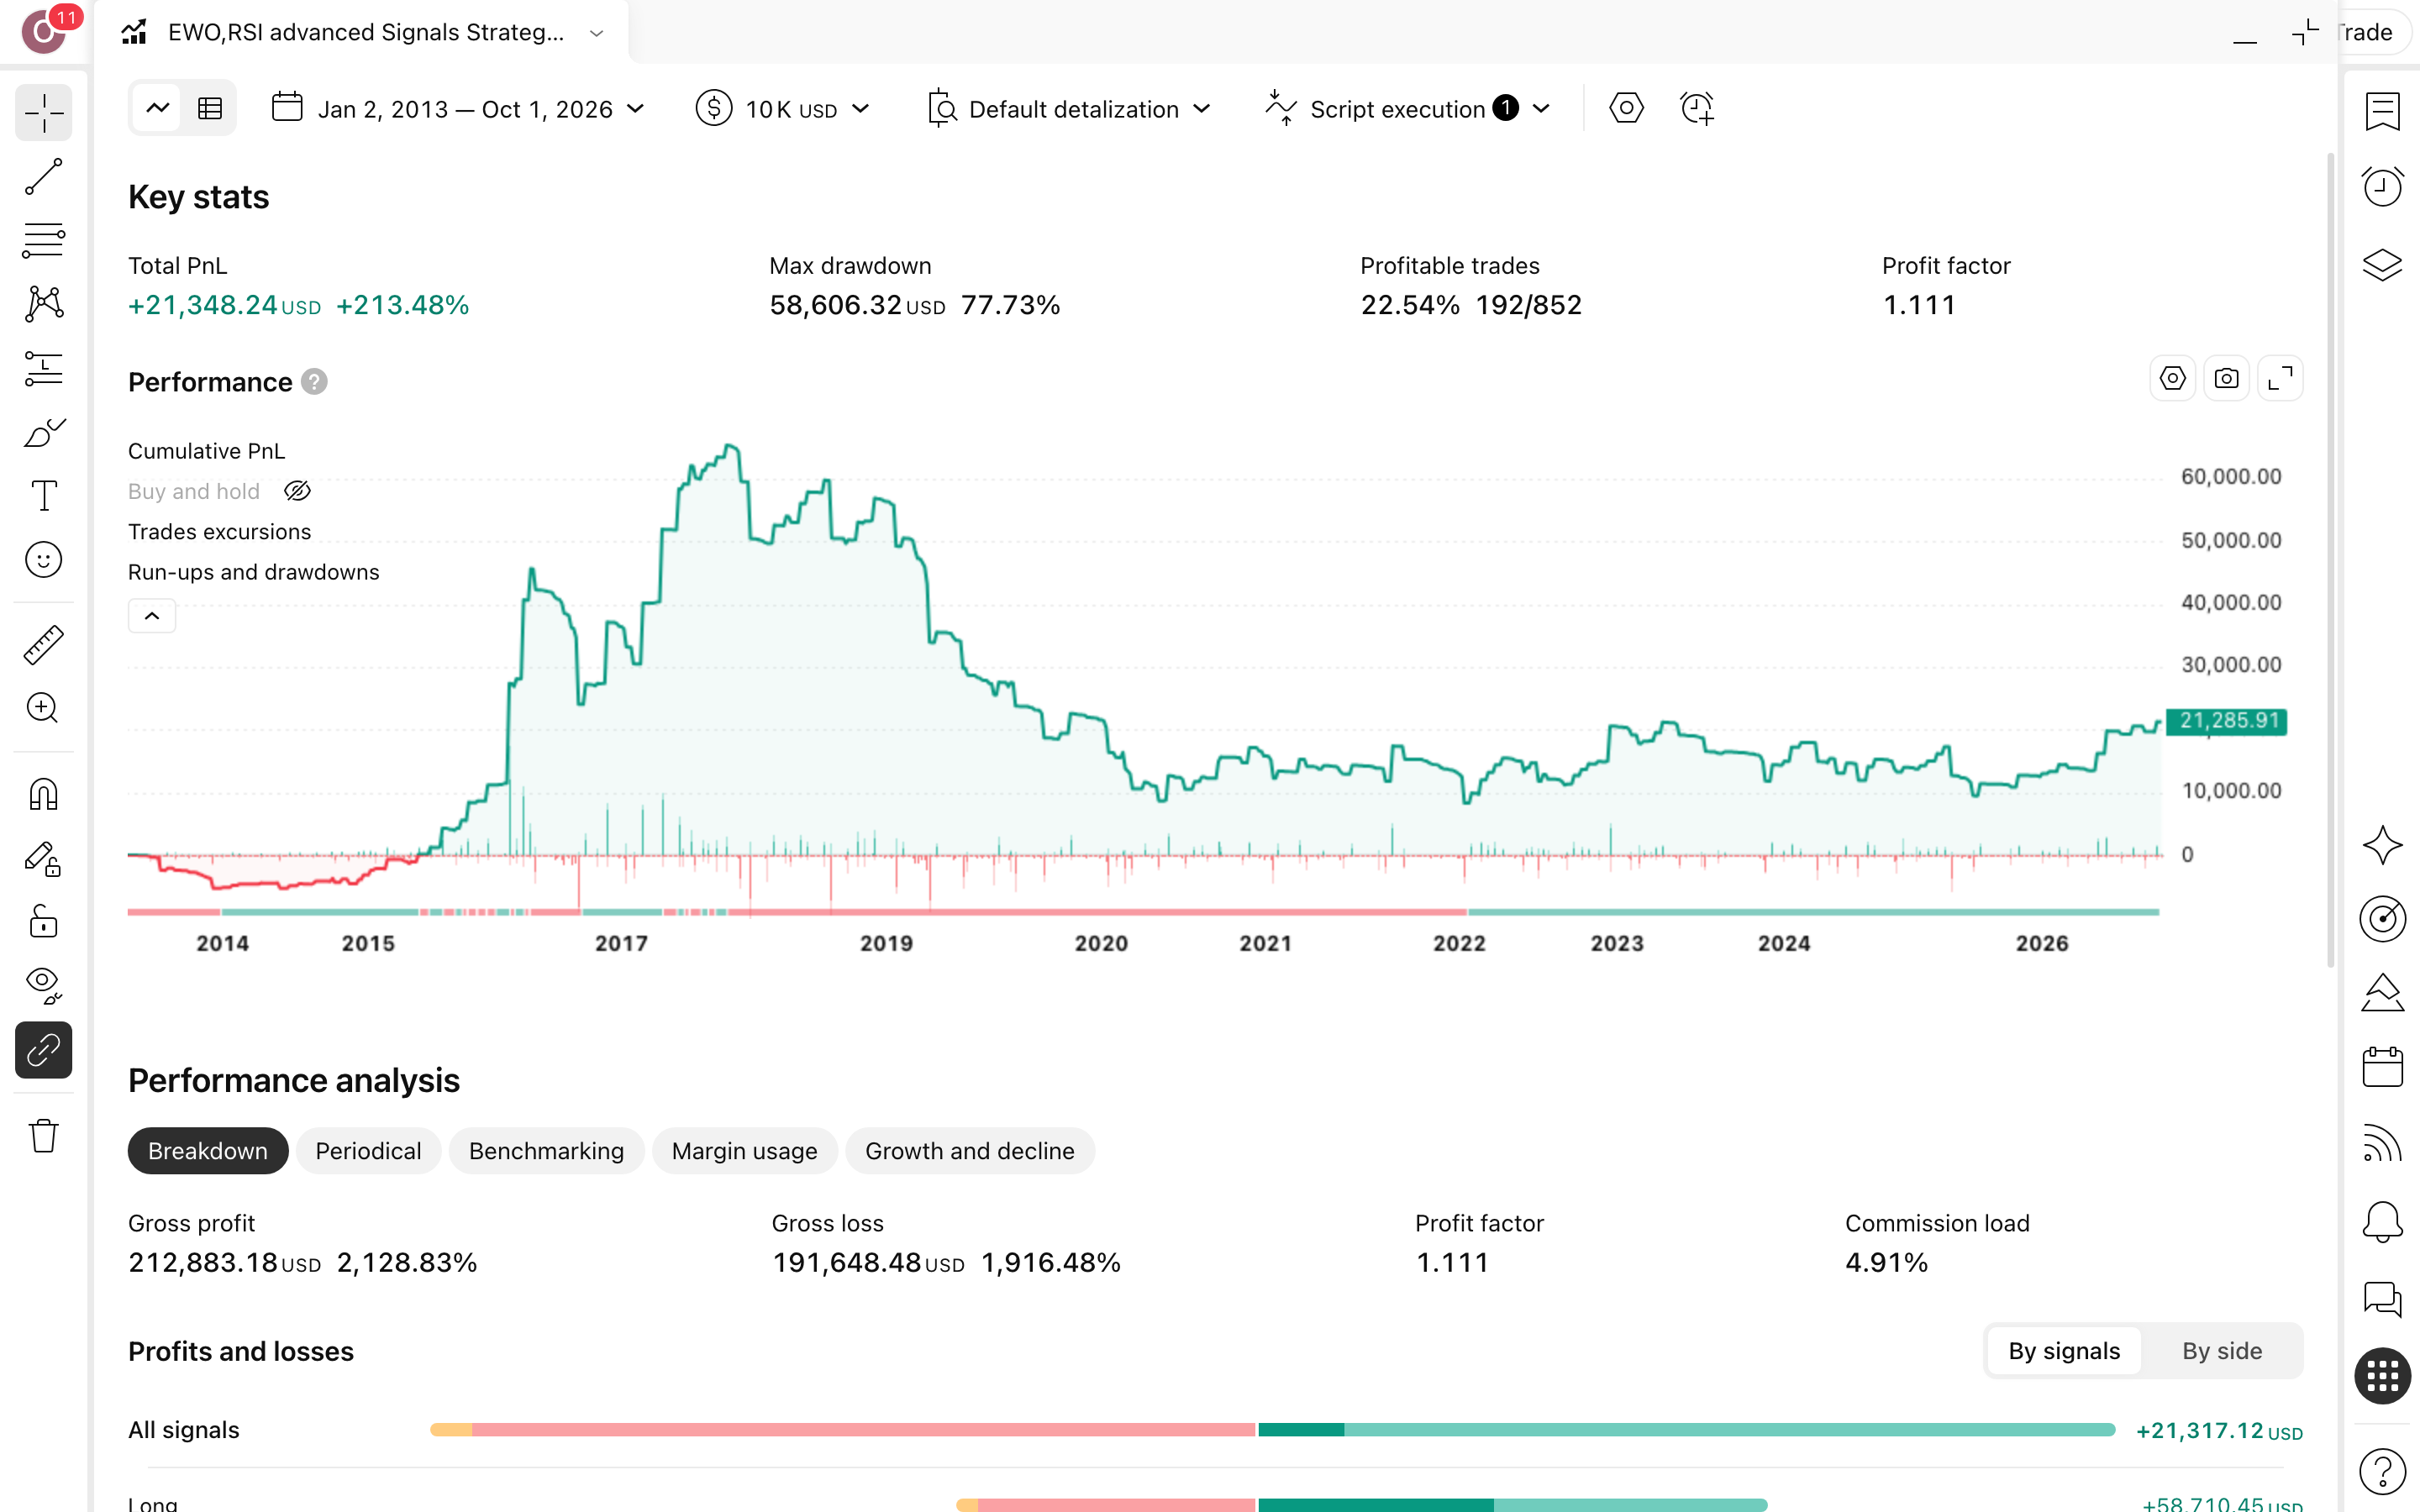Toggle stay in drawing mode
The height and width of the screenshot is (1512, 2420).
(x=44, y=859)
